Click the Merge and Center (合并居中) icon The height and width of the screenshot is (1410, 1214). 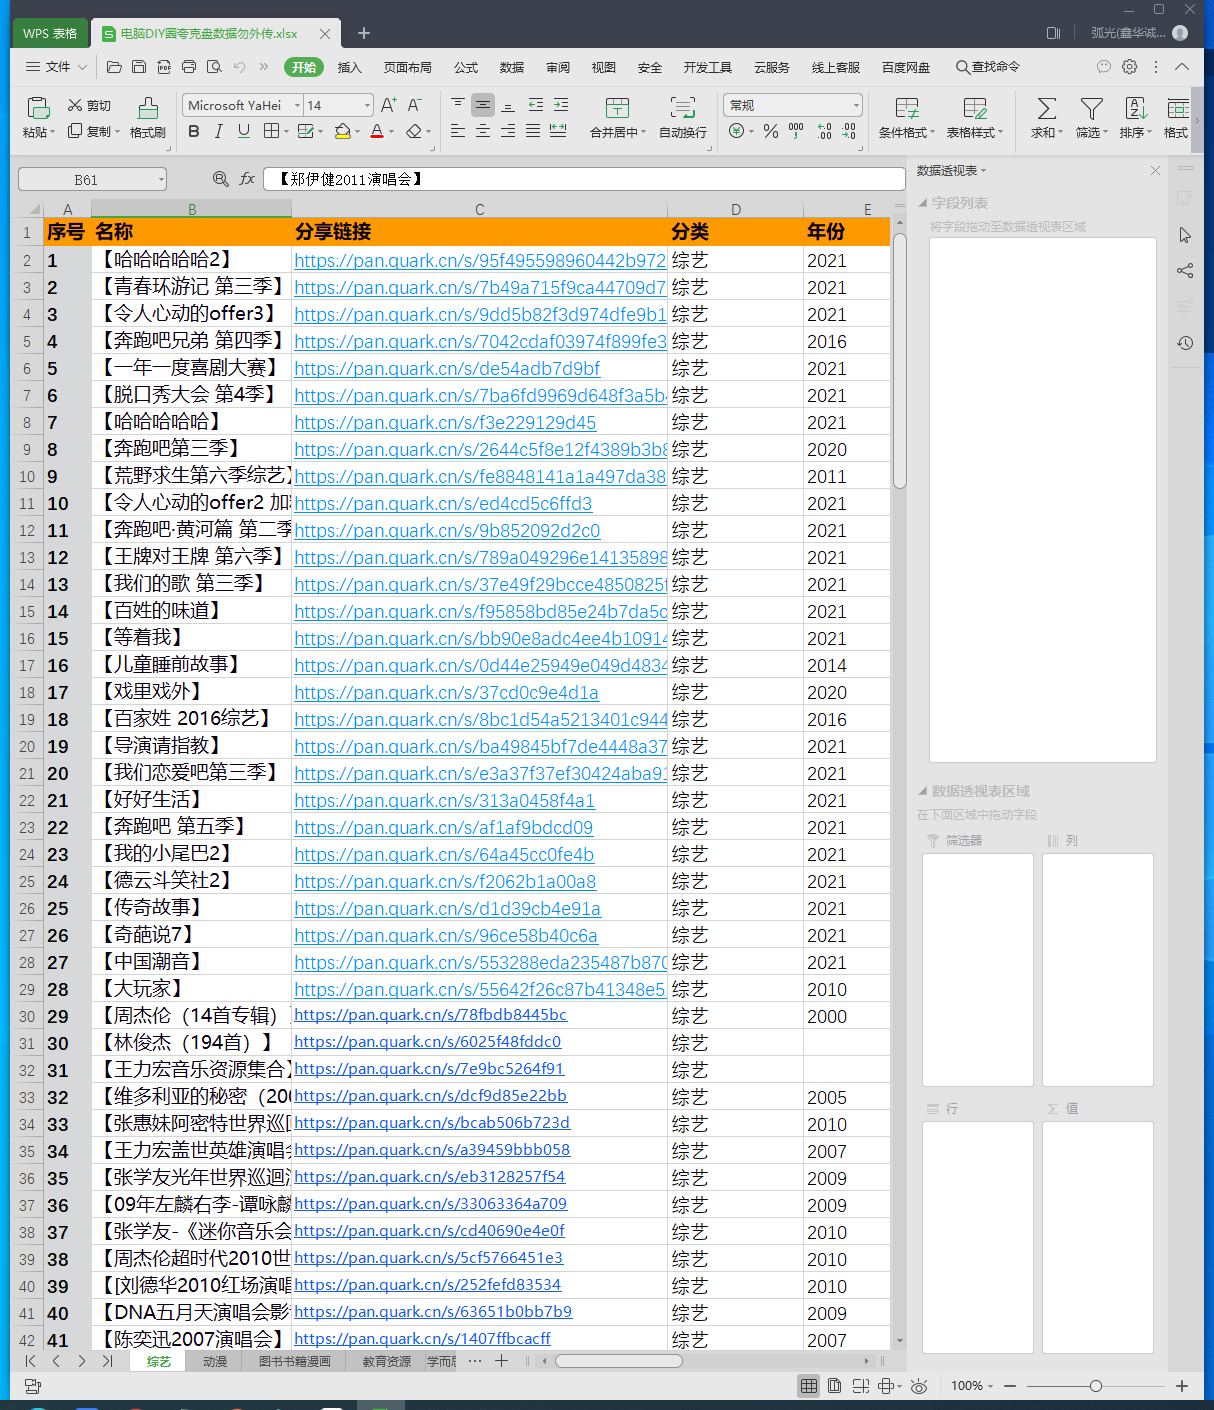click(617, 108)
